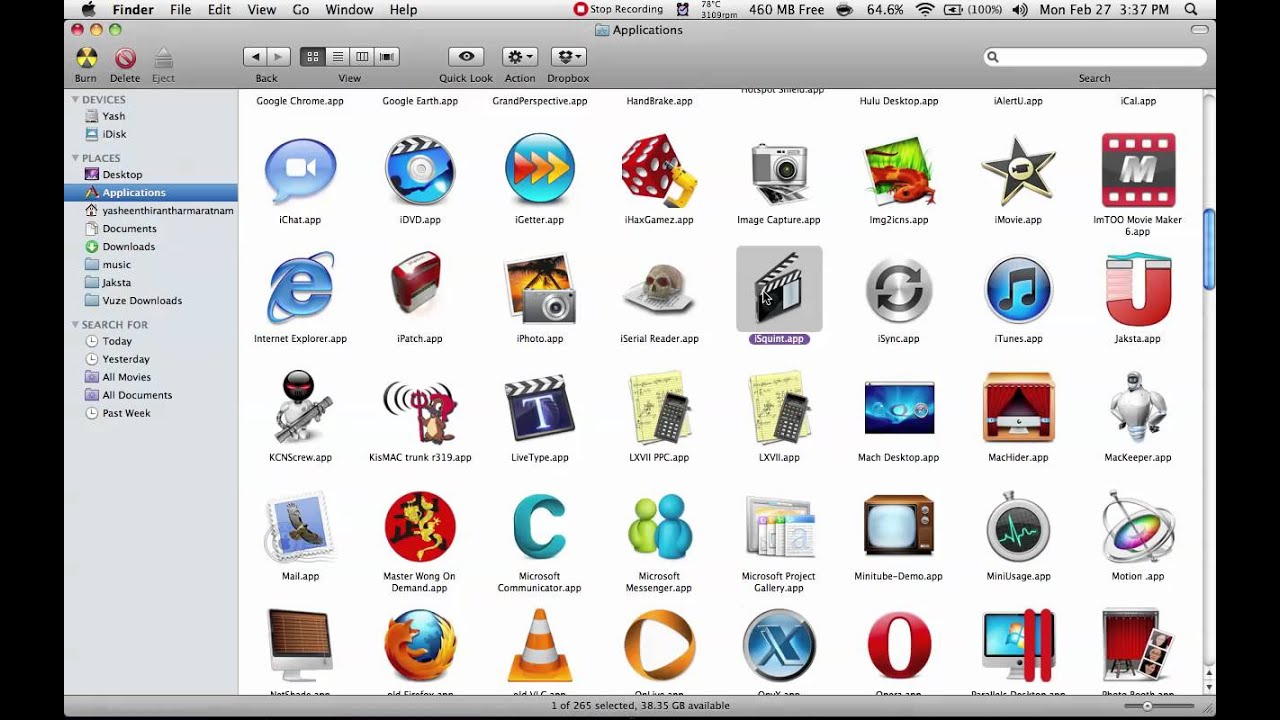Image resolution: width=1280 pixels, height=720 pixels.
Task: Open Spotlight magnifier in menu bar
Action: coord(1191,10)
